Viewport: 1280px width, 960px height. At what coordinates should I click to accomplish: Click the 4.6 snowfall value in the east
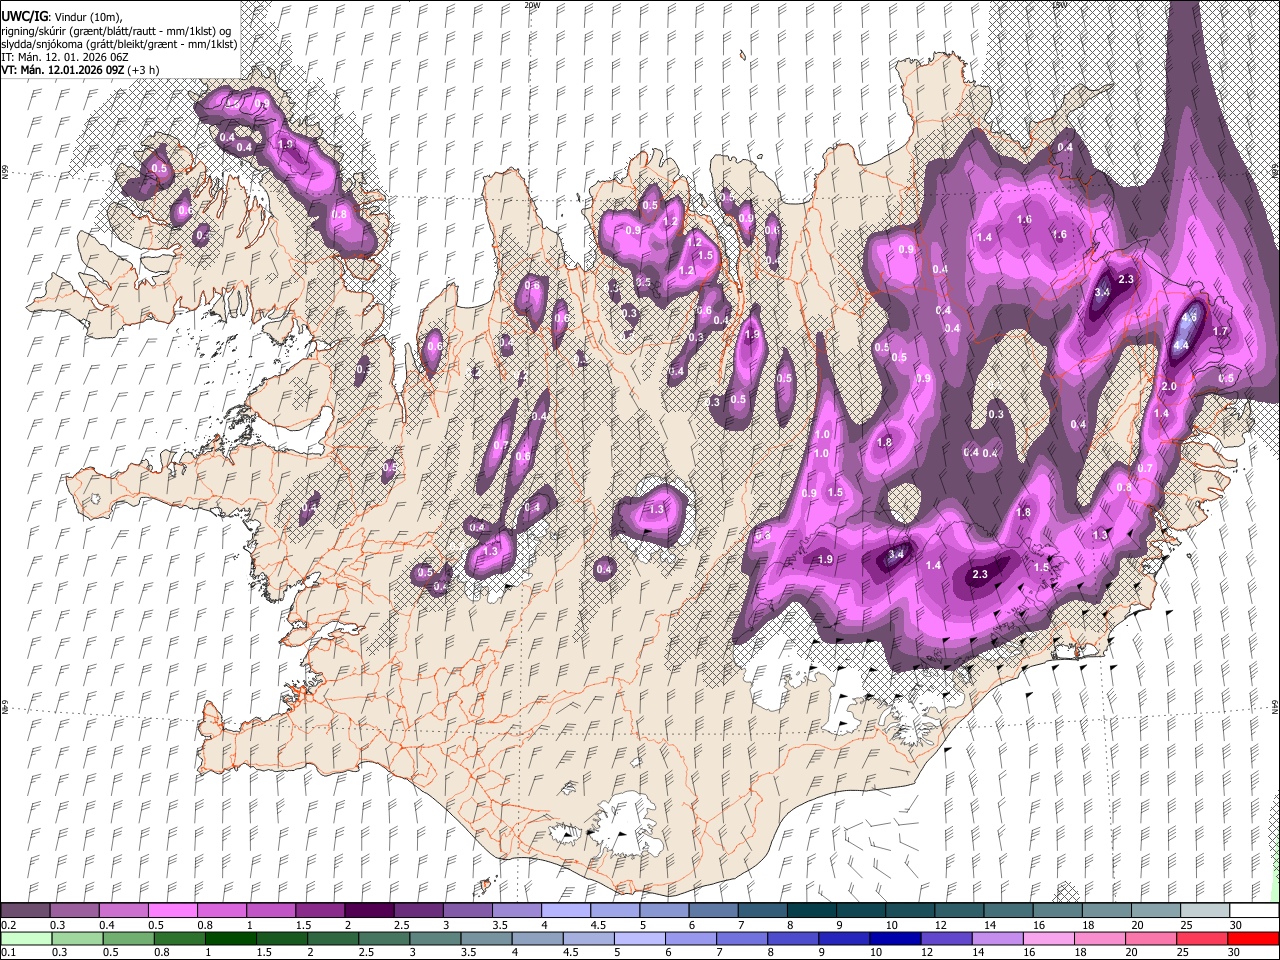(1189, 317)
